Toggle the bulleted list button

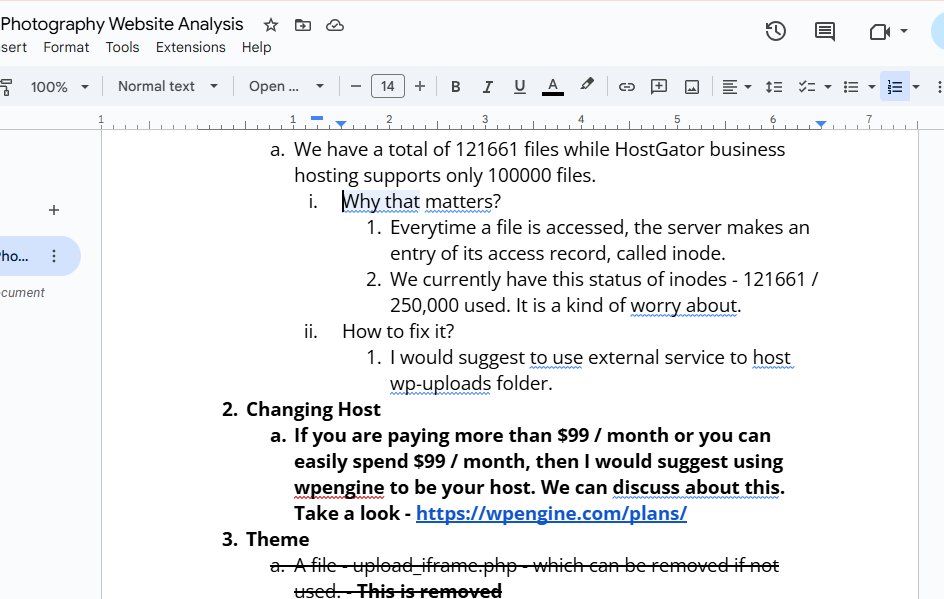click(x=851, y=87)
